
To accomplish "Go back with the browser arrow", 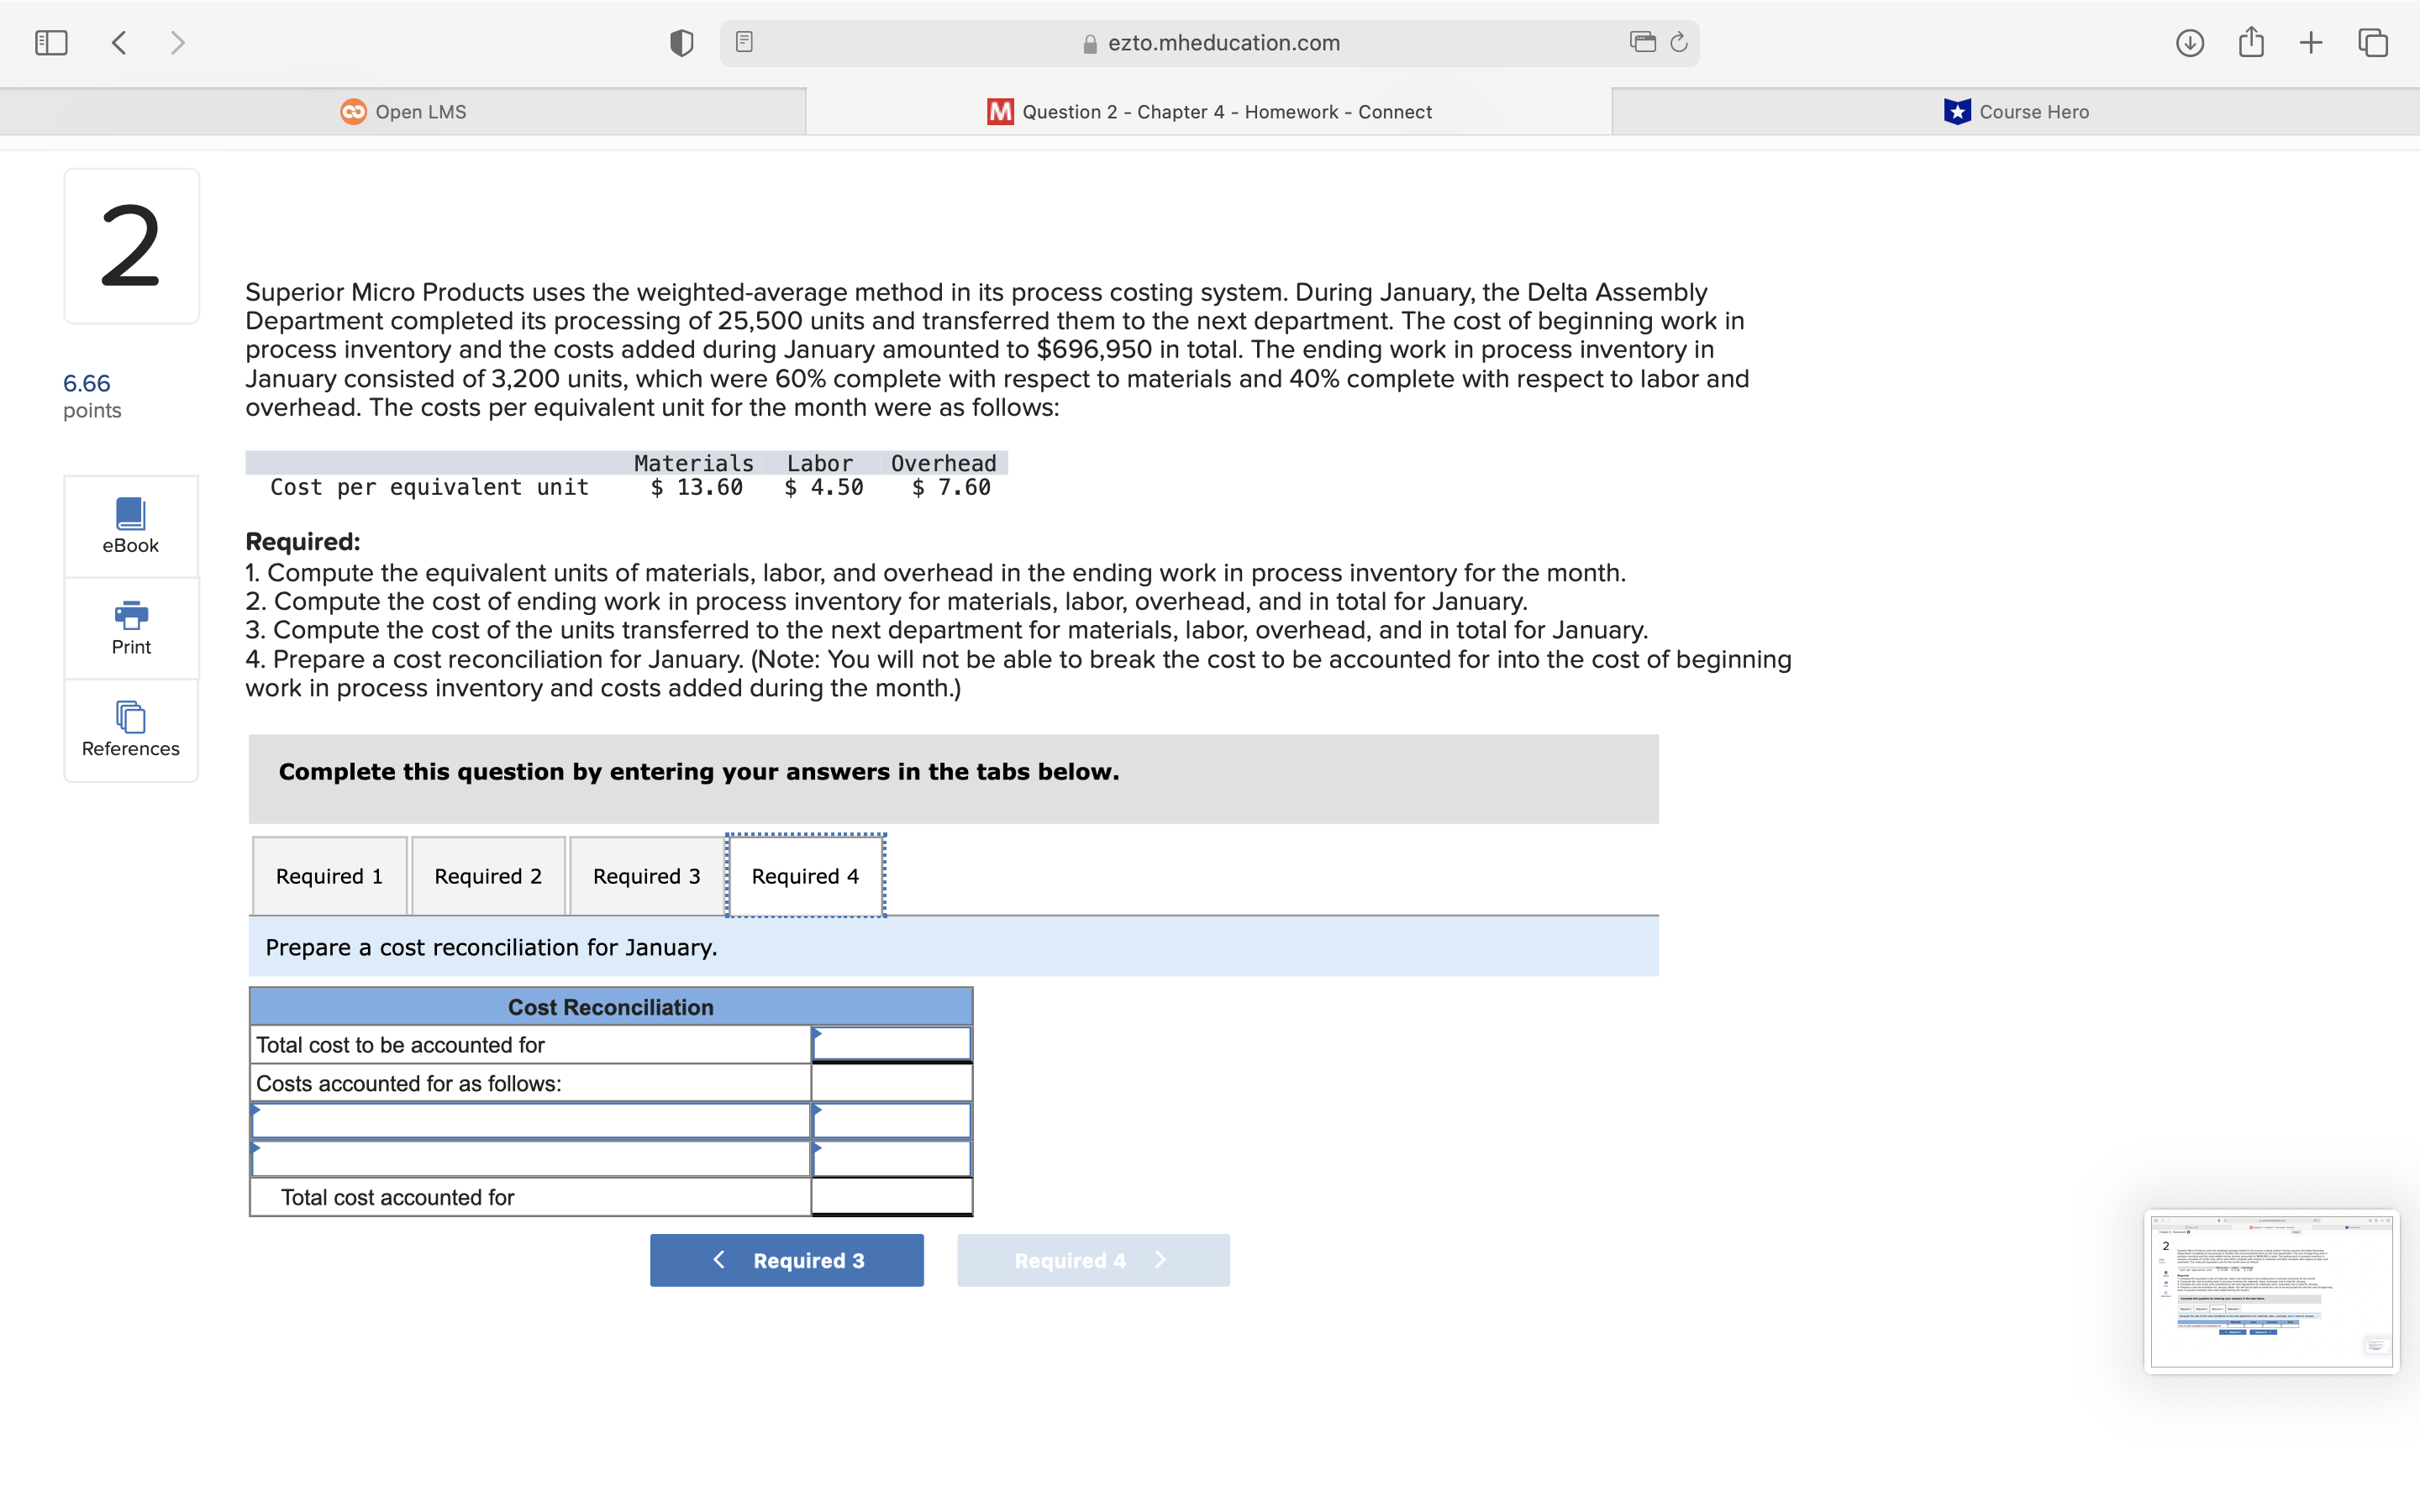I will point(119,43).
